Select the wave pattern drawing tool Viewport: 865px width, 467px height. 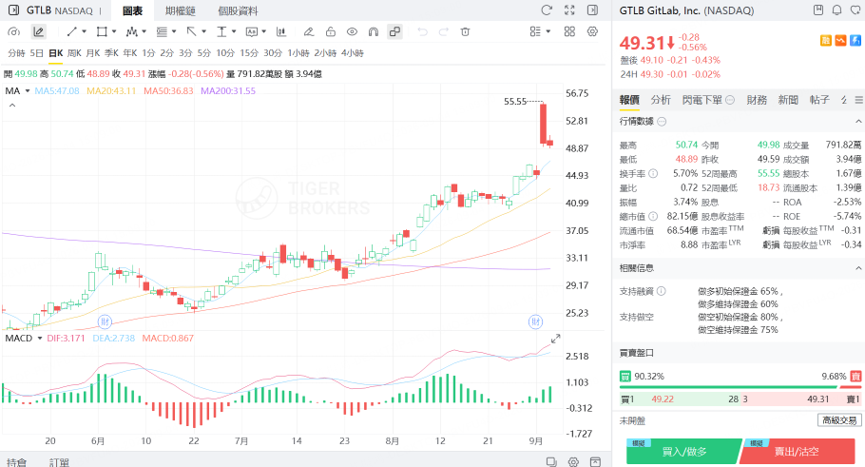coord(131,32)
